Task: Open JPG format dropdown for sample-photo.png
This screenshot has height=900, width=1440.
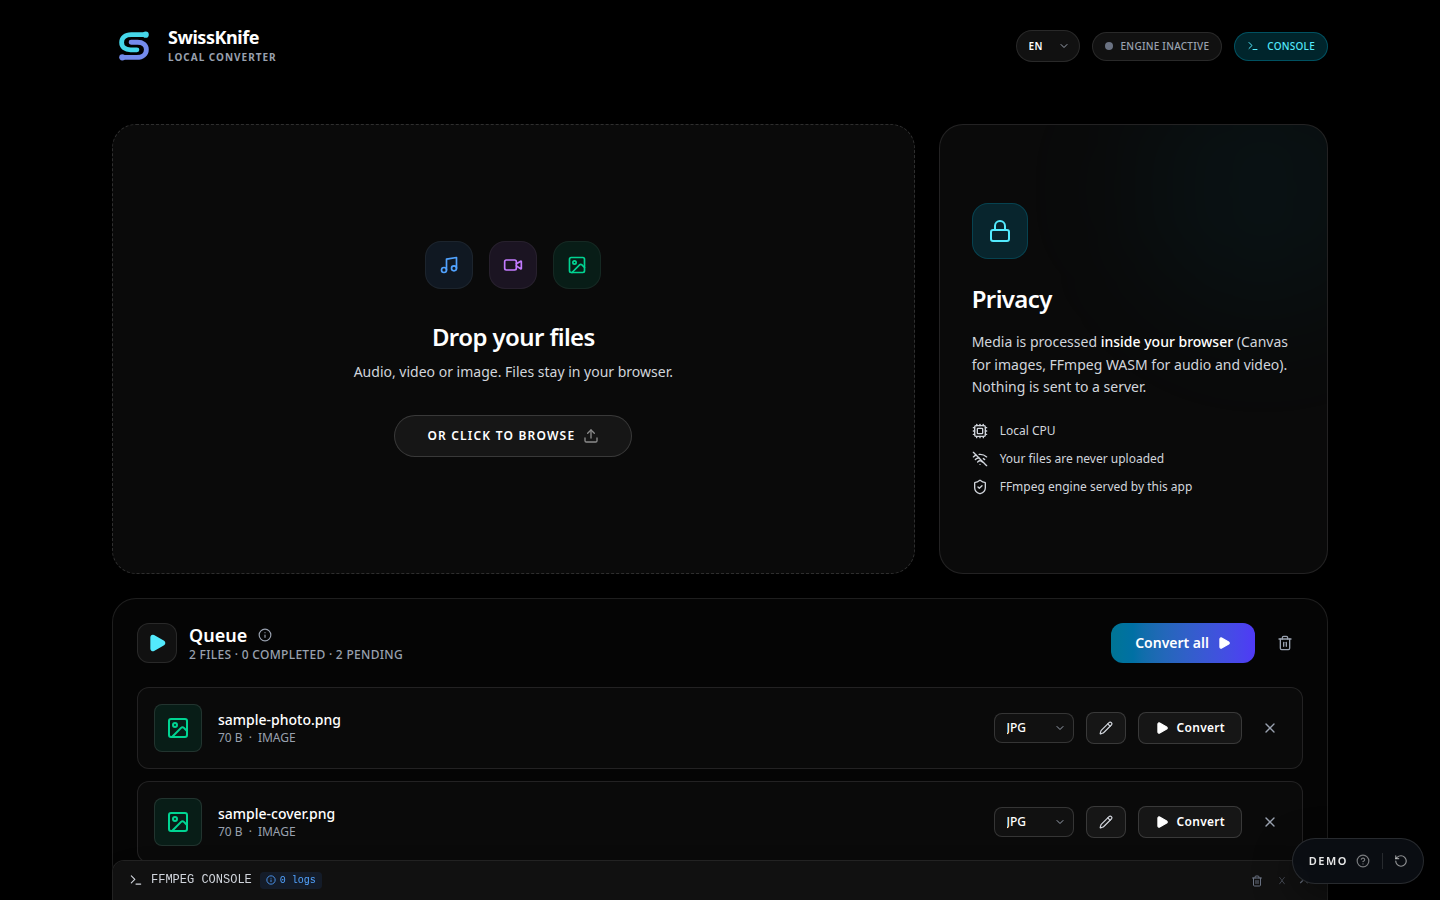Action: pyautogui.click(x=1033, y=728)
